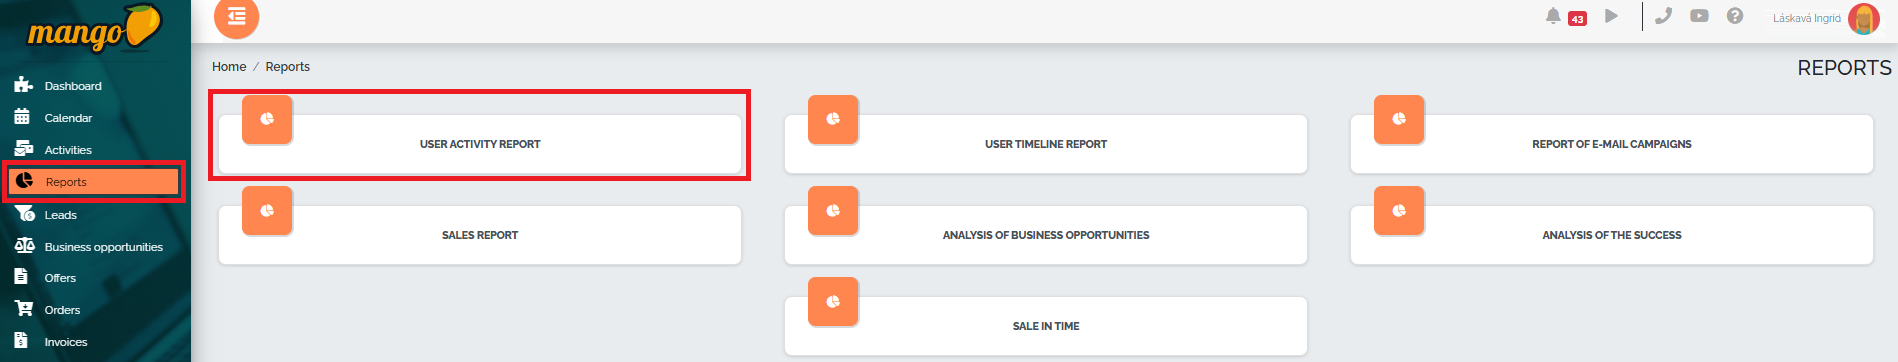Open the YouTube video icon
This screenshot has width=1898, height=362.
coord(1699,16)
